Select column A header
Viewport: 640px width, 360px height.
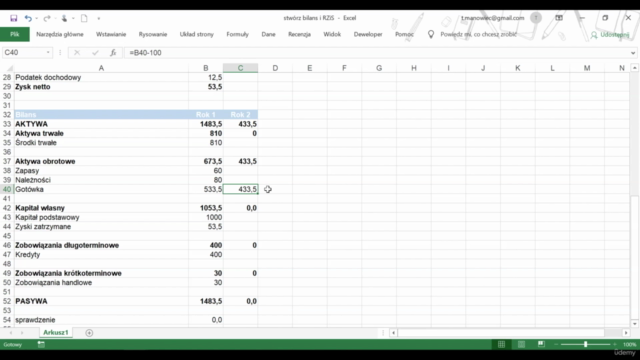click(x=101, y=68)
